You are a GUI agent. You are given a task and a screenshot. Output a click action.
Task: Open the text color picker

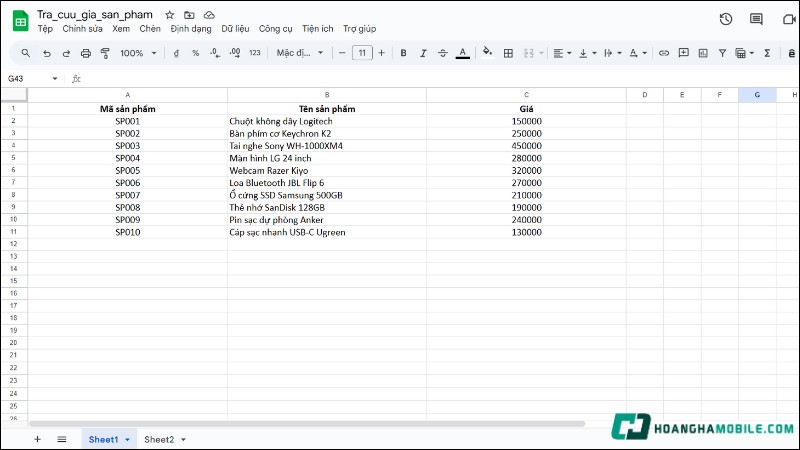pyautogui.click(x=462, y=53)
